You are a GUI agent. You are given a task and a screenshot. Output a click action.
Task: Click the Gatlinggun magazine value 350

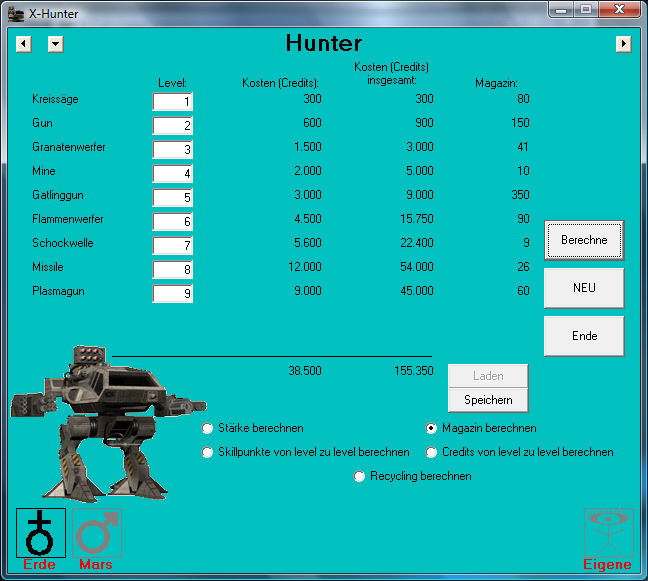click(520, 195)
